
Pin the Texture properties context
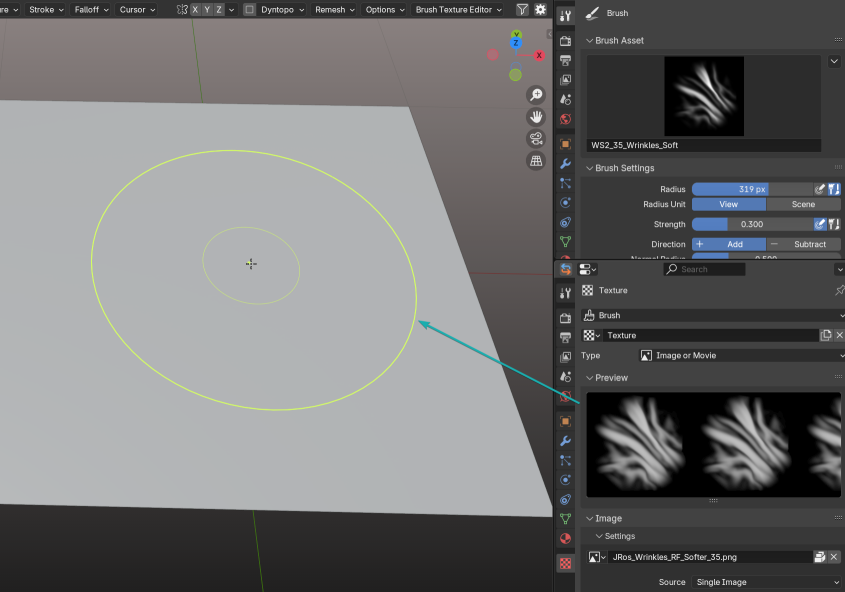[x=839, y=290]
